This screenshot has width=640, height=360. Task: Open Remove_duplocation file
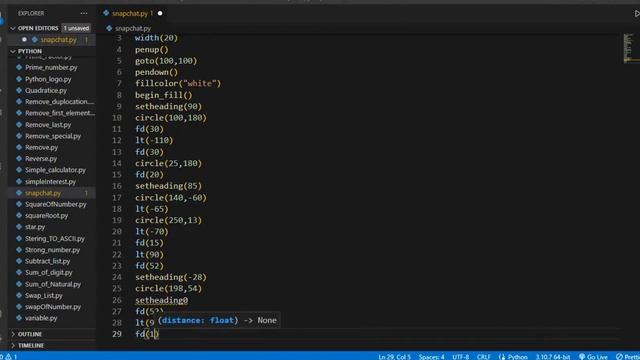pyautogui.click(x=59, y=102)
